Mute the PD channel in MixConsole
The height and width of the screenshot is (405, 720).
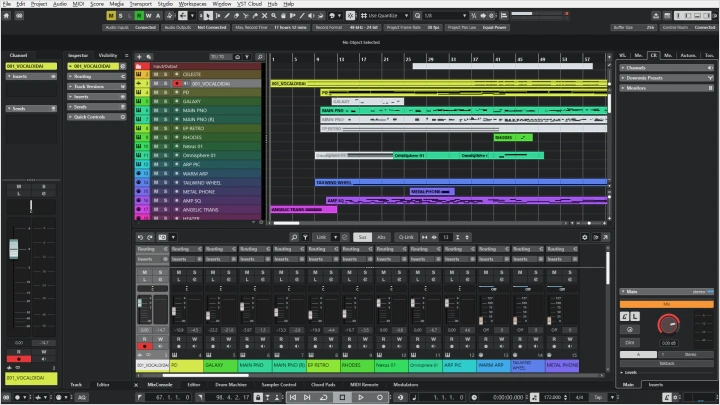[179, 272]
